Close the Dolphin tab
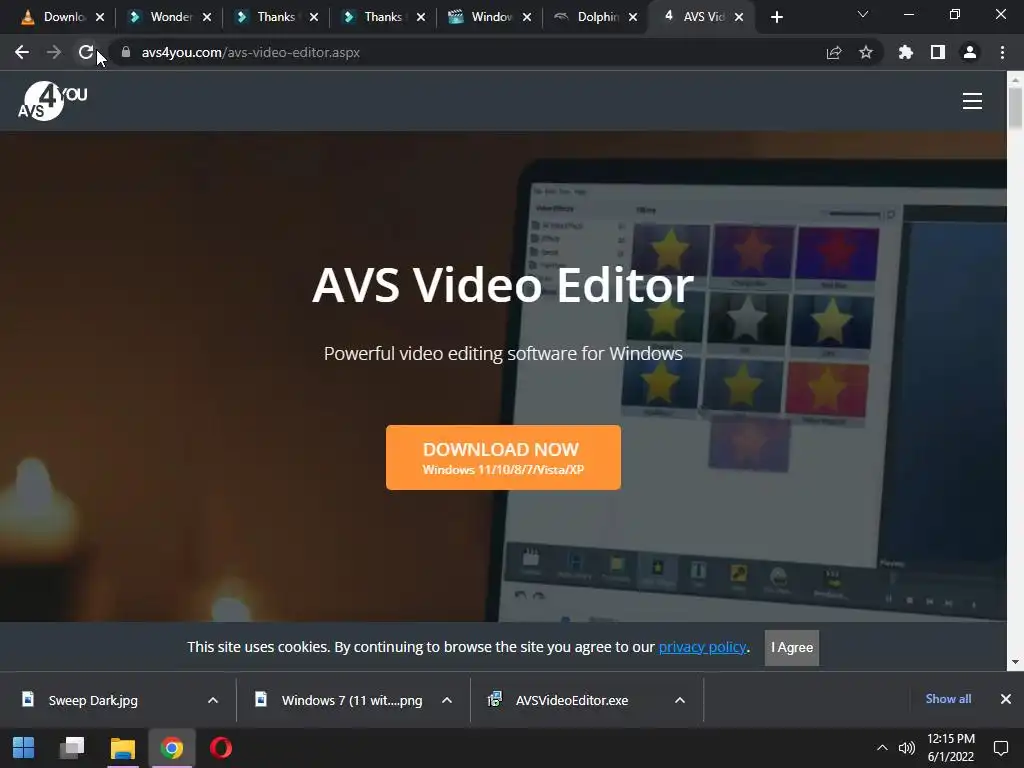 click(x=633, y=17)
